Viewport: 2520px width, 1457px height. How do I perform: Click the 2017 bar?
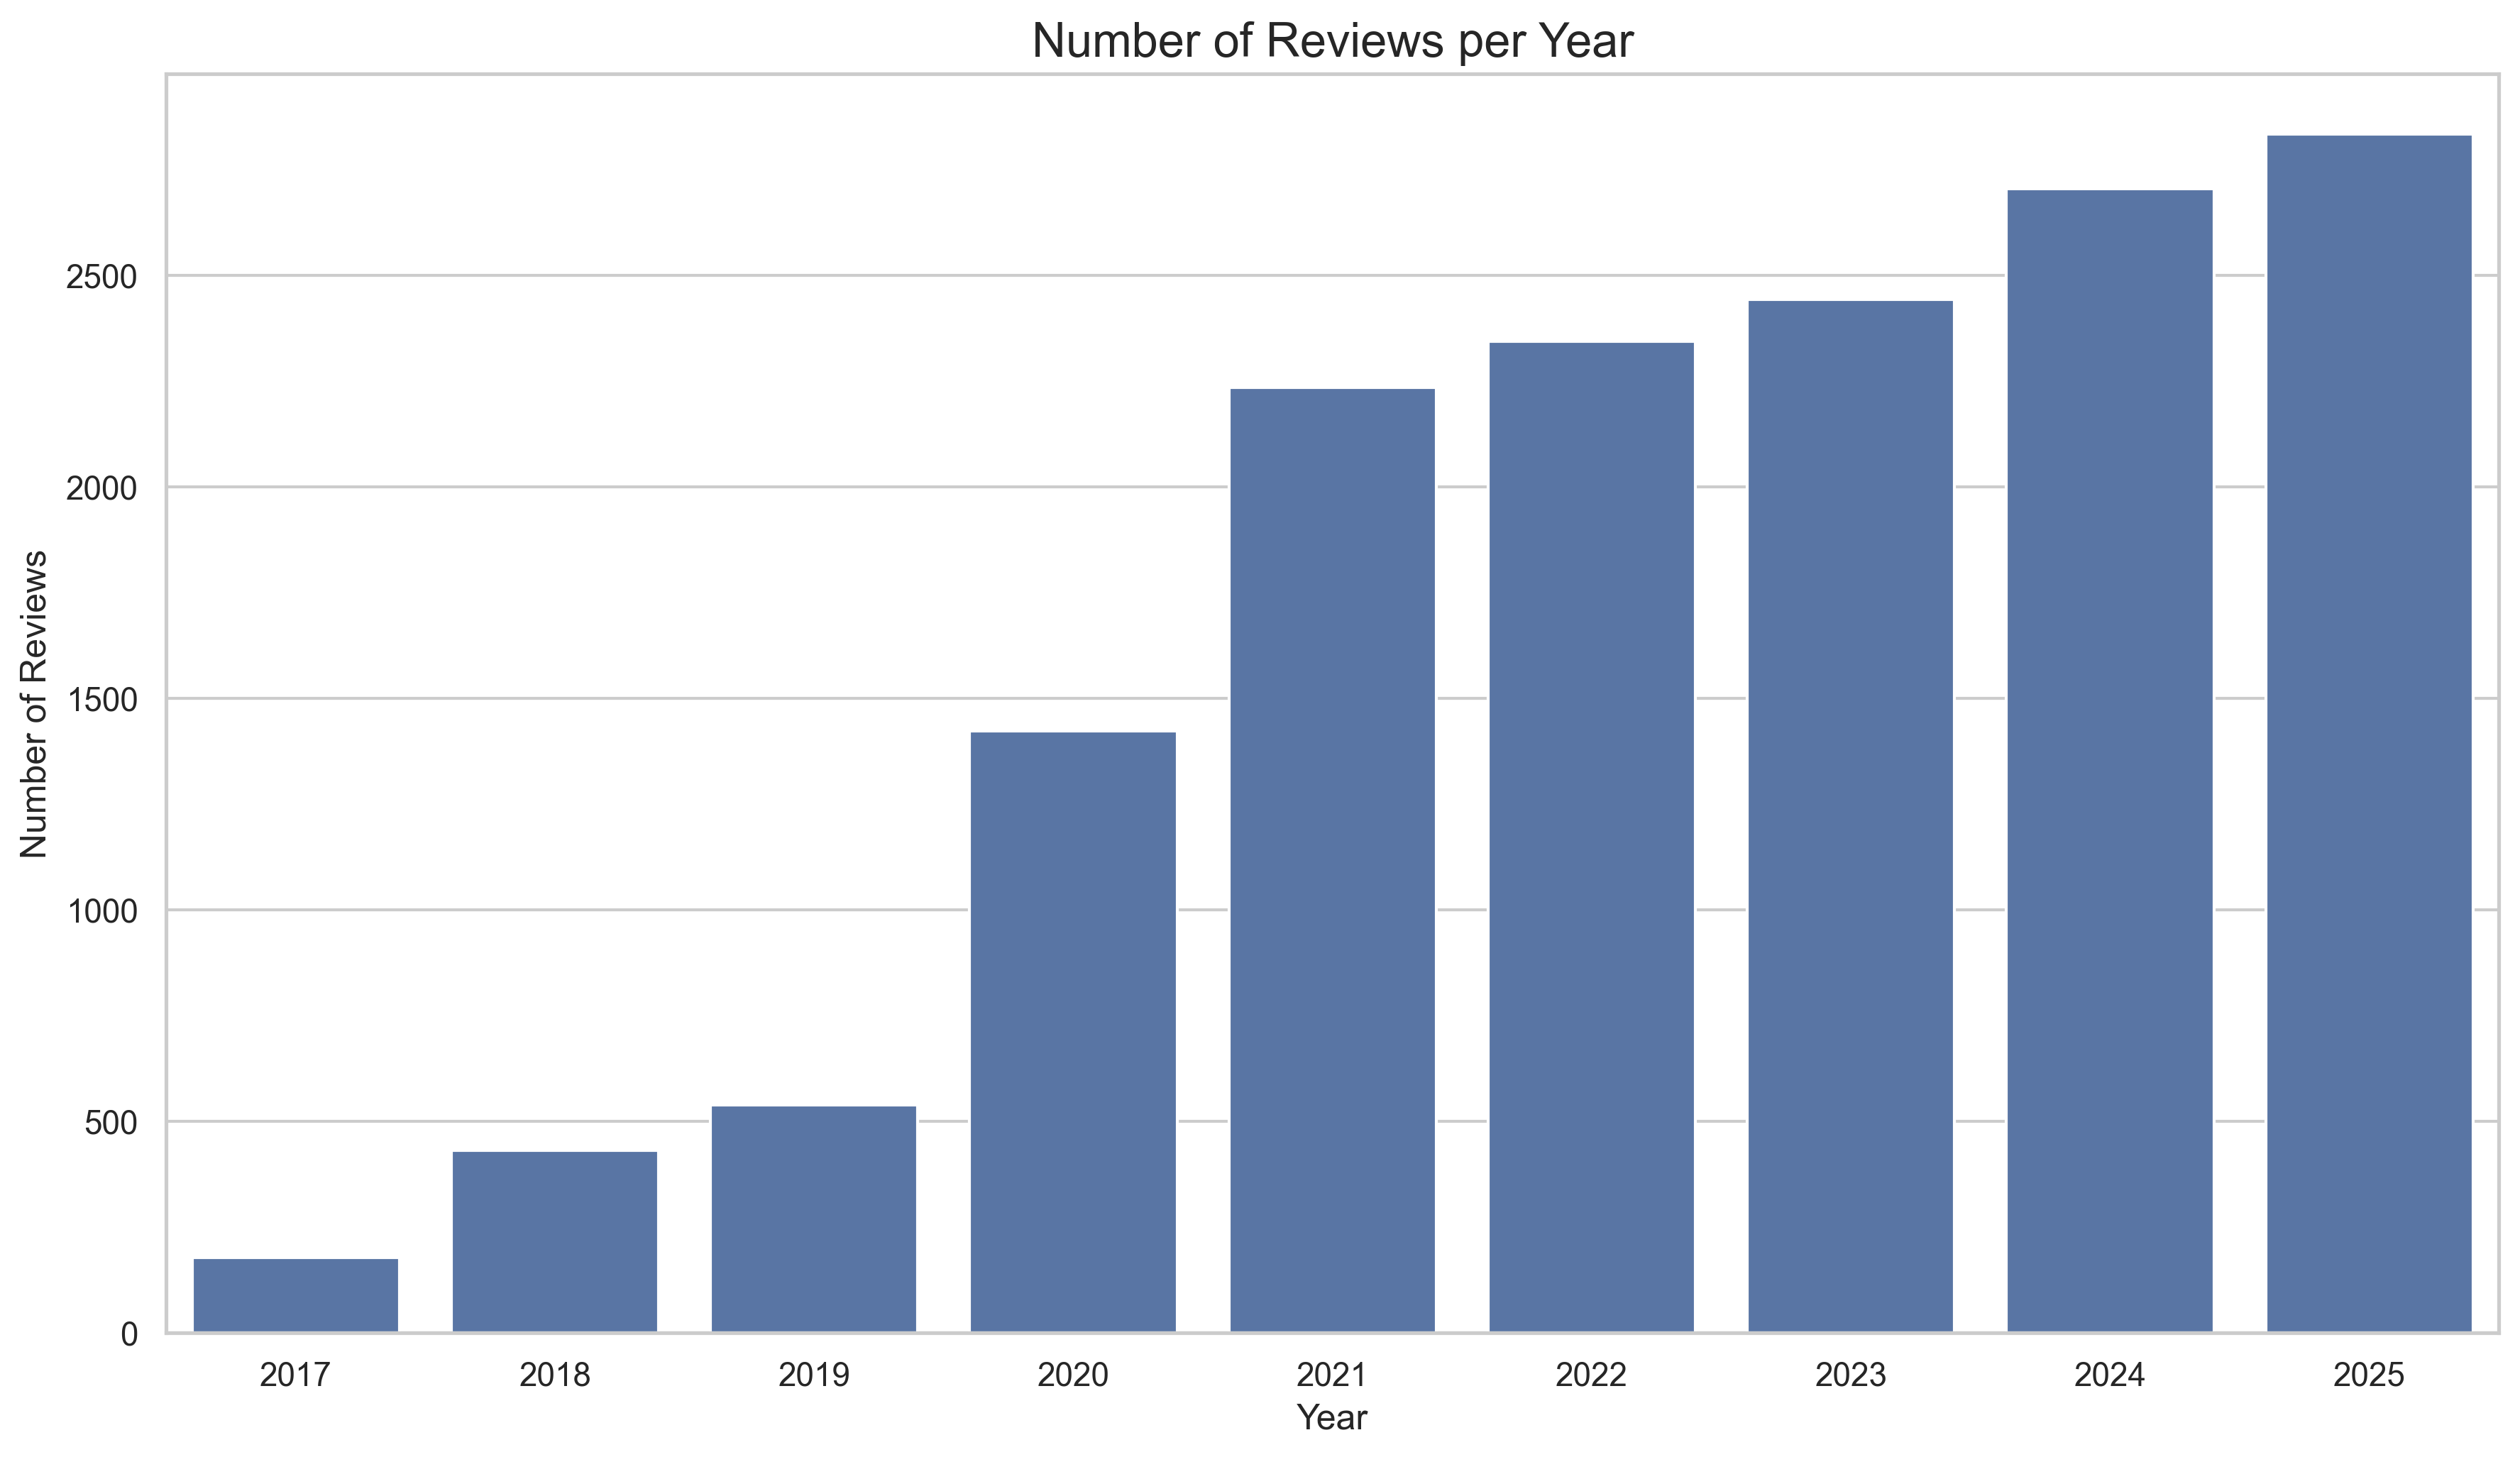(x=296, y=1295)
